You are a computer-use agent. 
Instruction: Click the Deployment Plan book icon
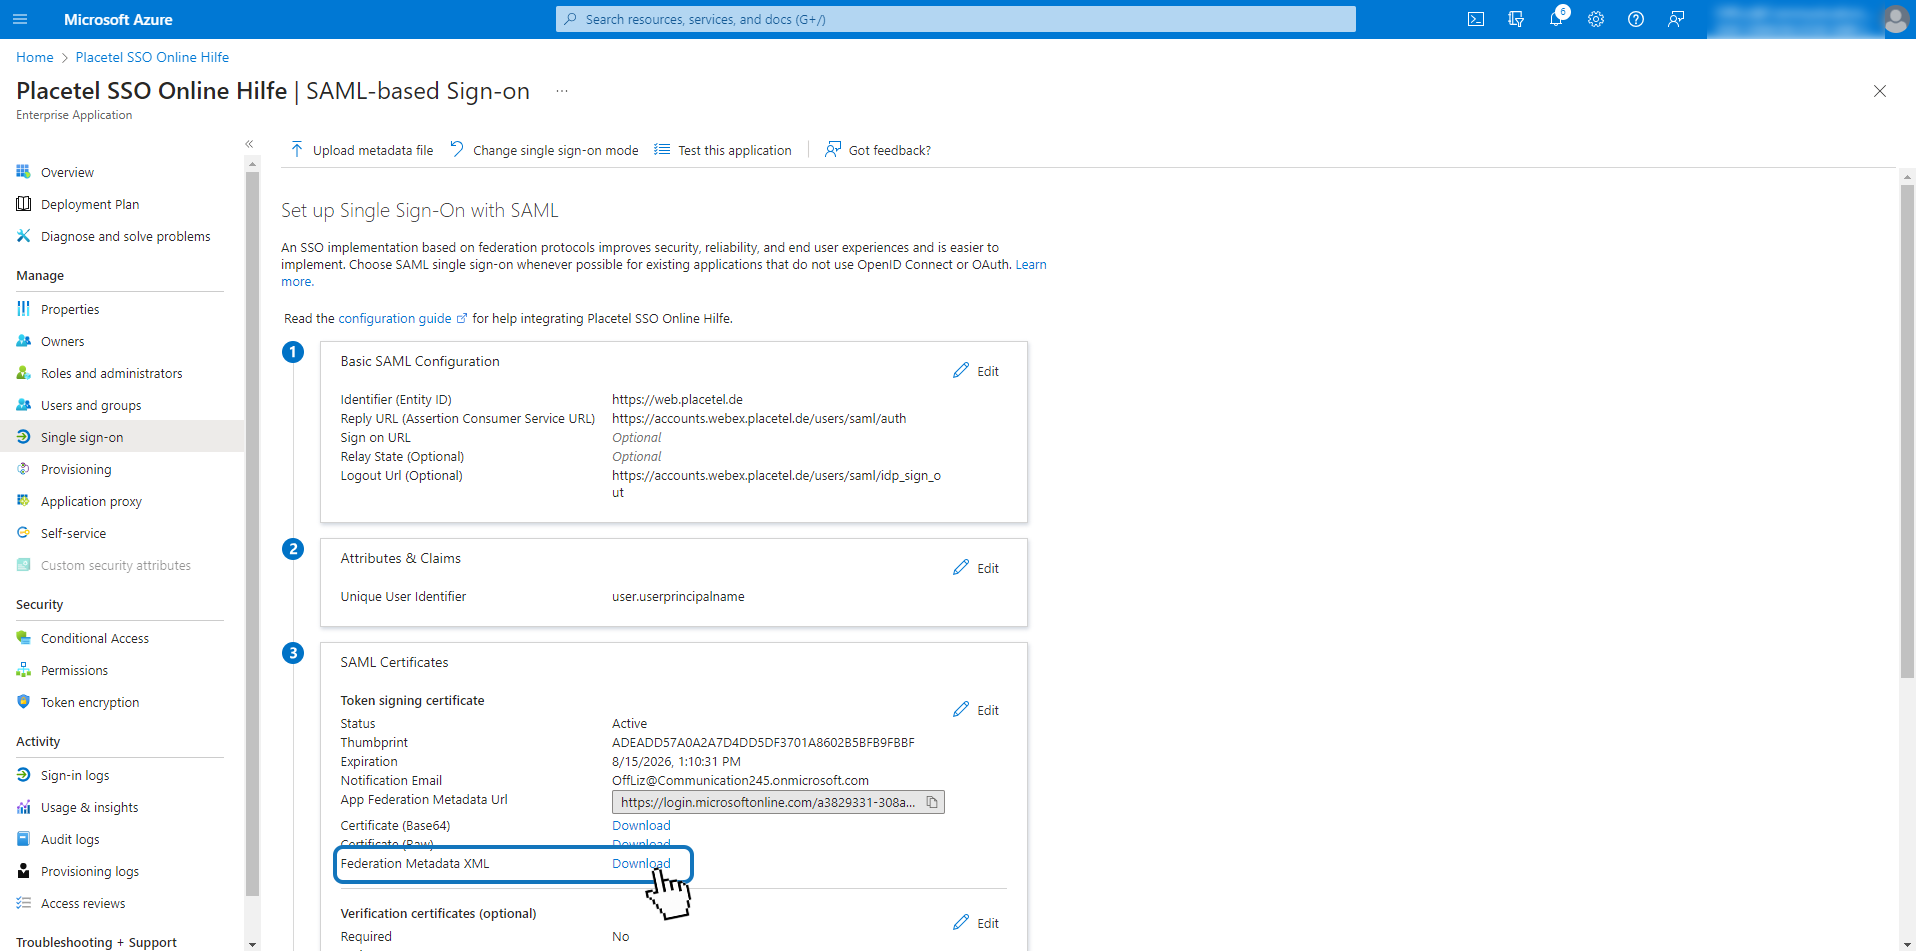point(23,203)
